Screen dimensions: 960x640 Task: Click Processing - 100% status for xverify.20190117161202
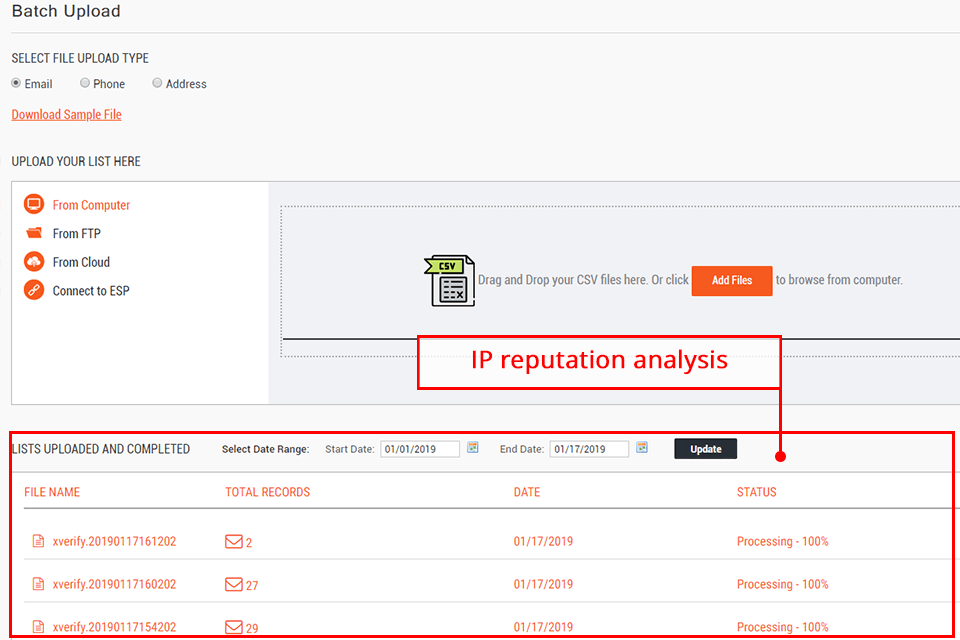click(782, 541)
